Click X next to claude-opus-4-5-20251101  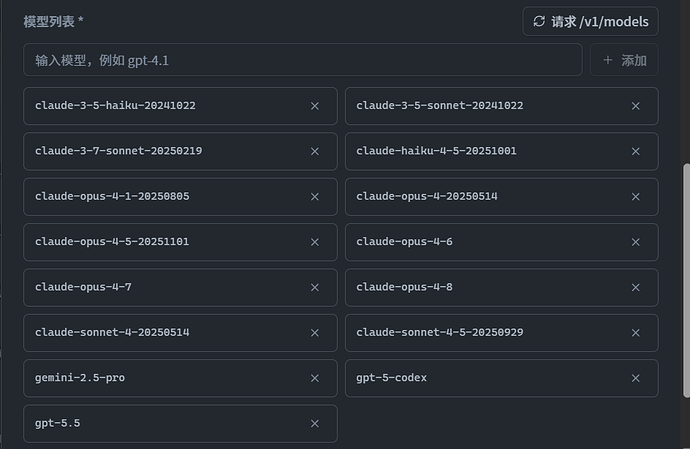point(315,242)
